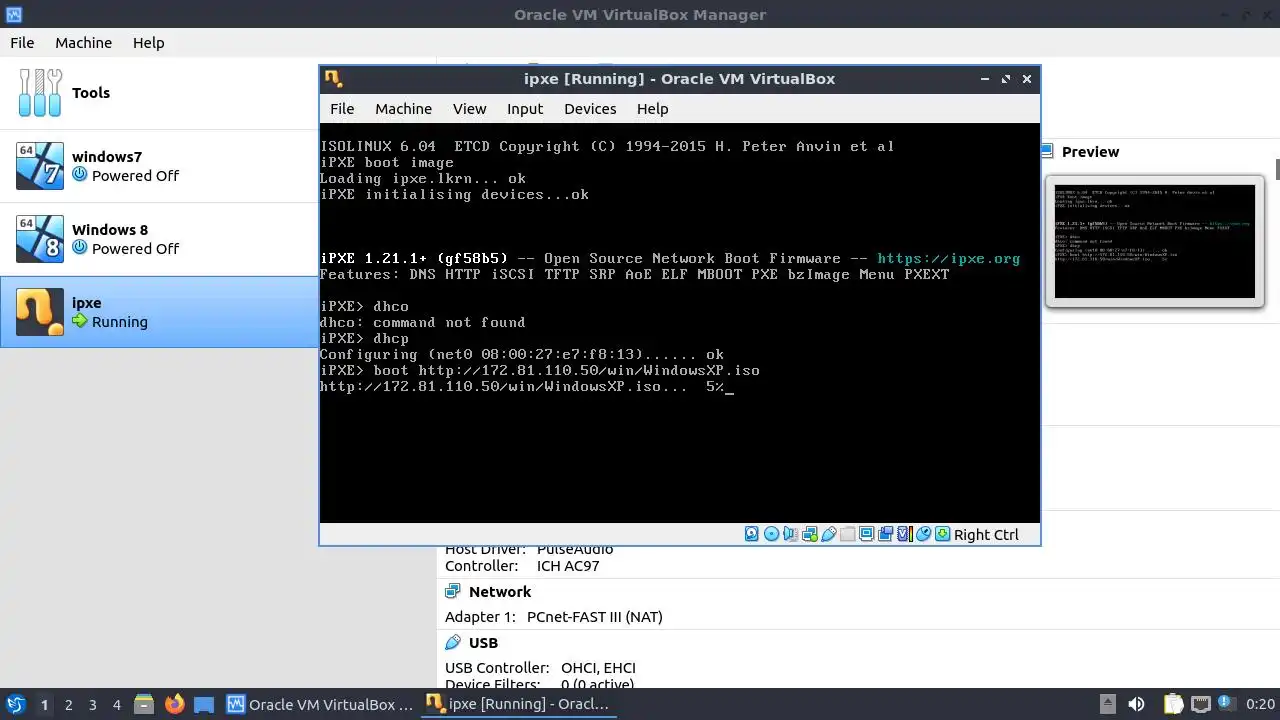
Task: Click the display indicator icon in VM status bar
Action: click(867, 534)
